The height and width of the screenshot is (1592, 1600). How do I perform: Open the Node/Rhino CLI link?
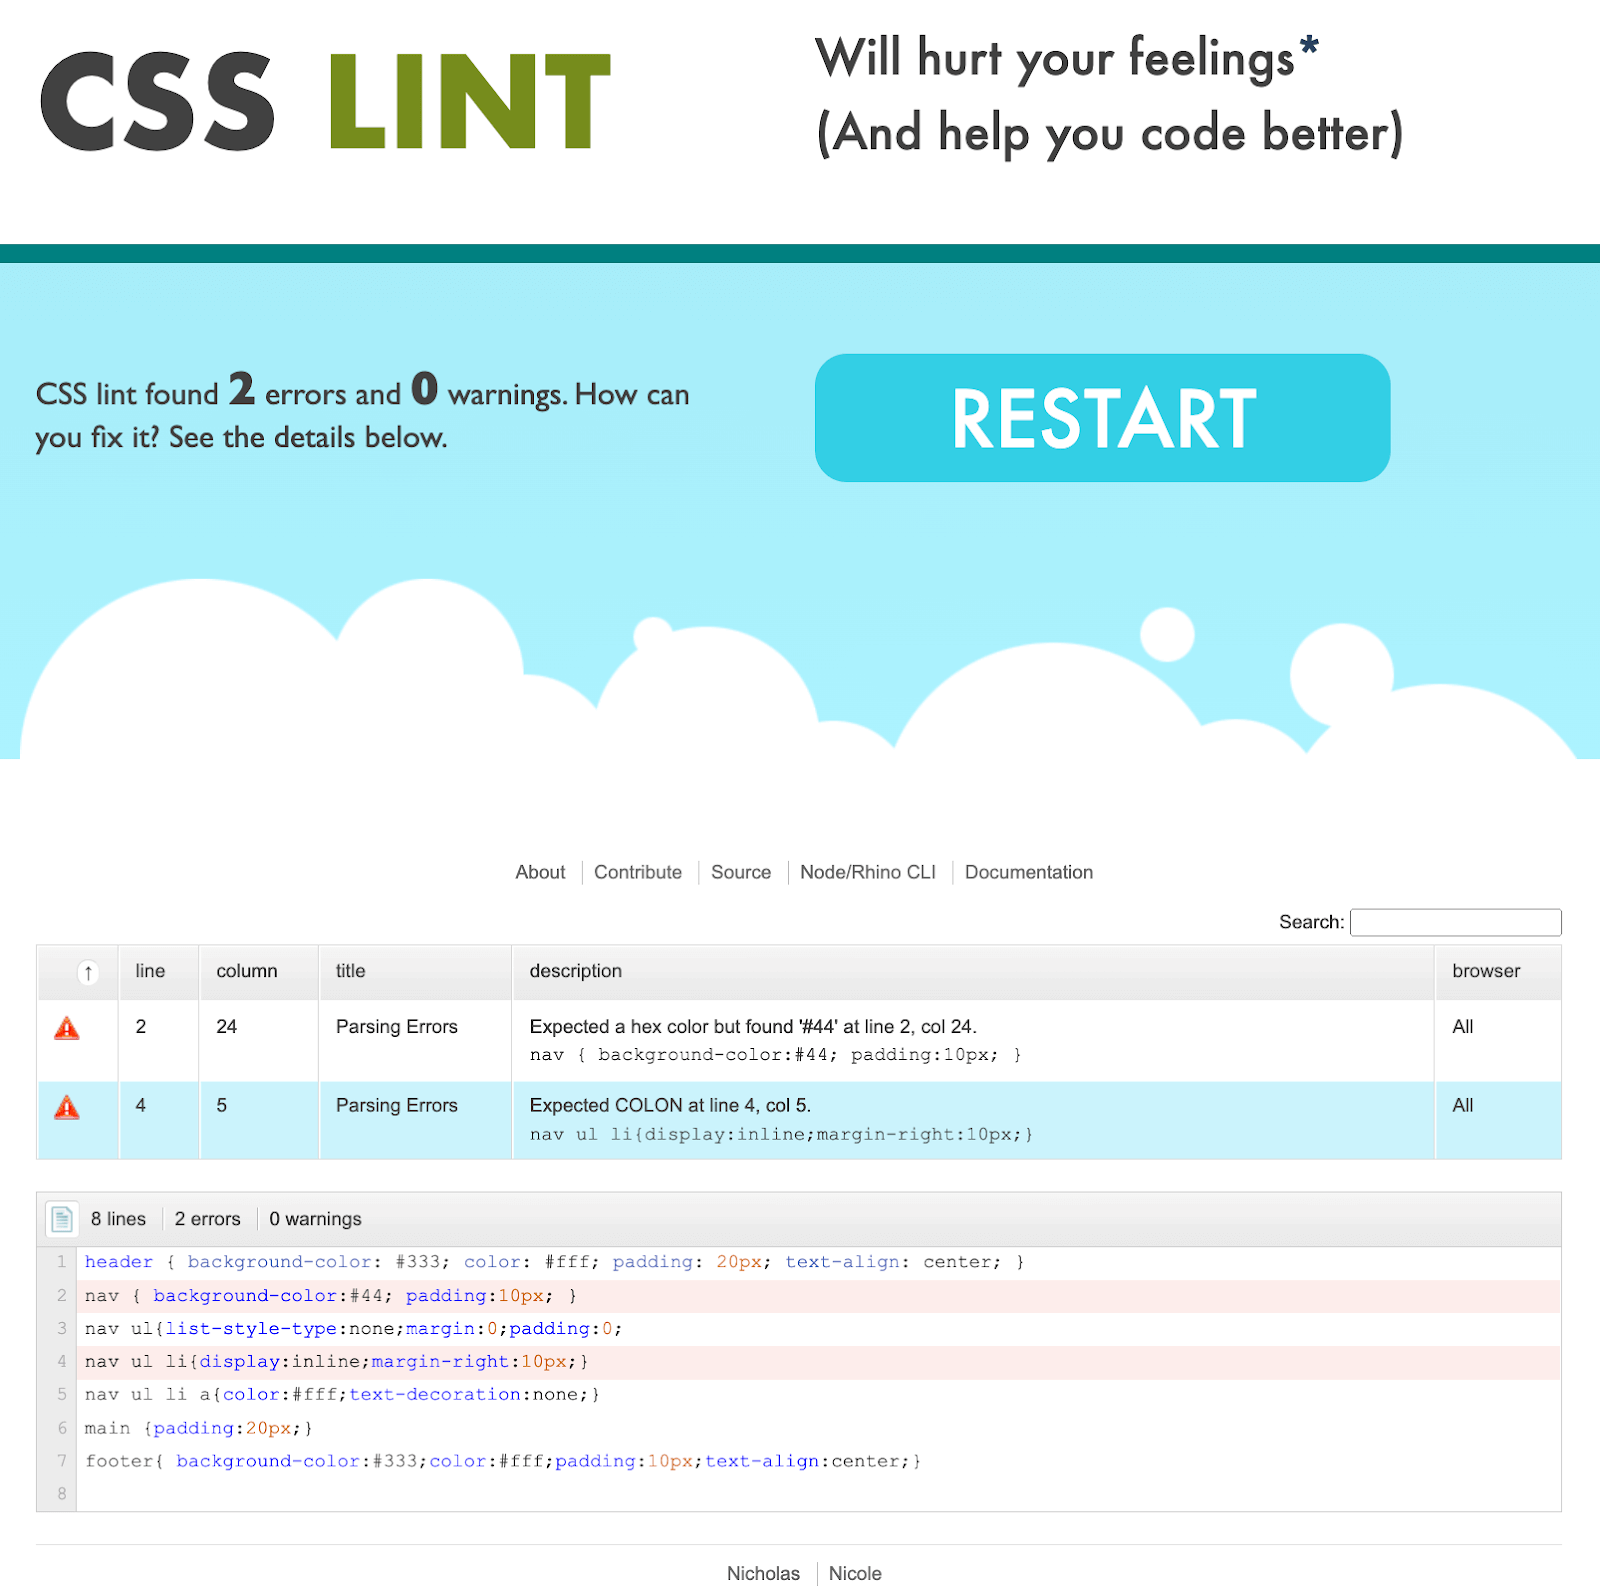point(868,872)
